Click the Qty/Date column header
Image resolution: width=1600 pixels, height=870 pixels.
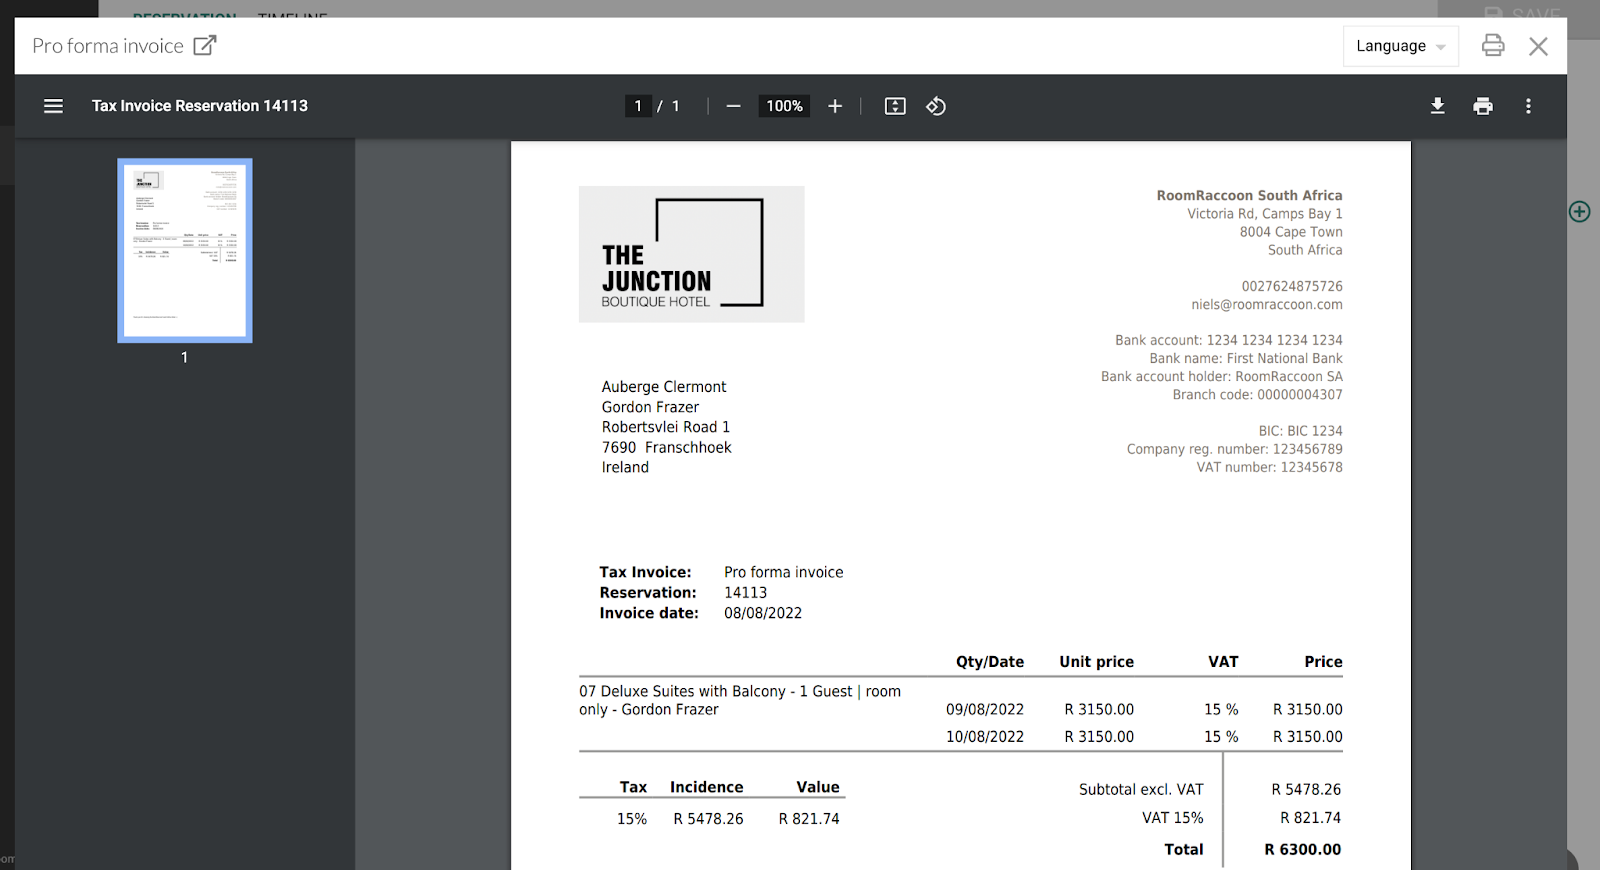point(990,662)
